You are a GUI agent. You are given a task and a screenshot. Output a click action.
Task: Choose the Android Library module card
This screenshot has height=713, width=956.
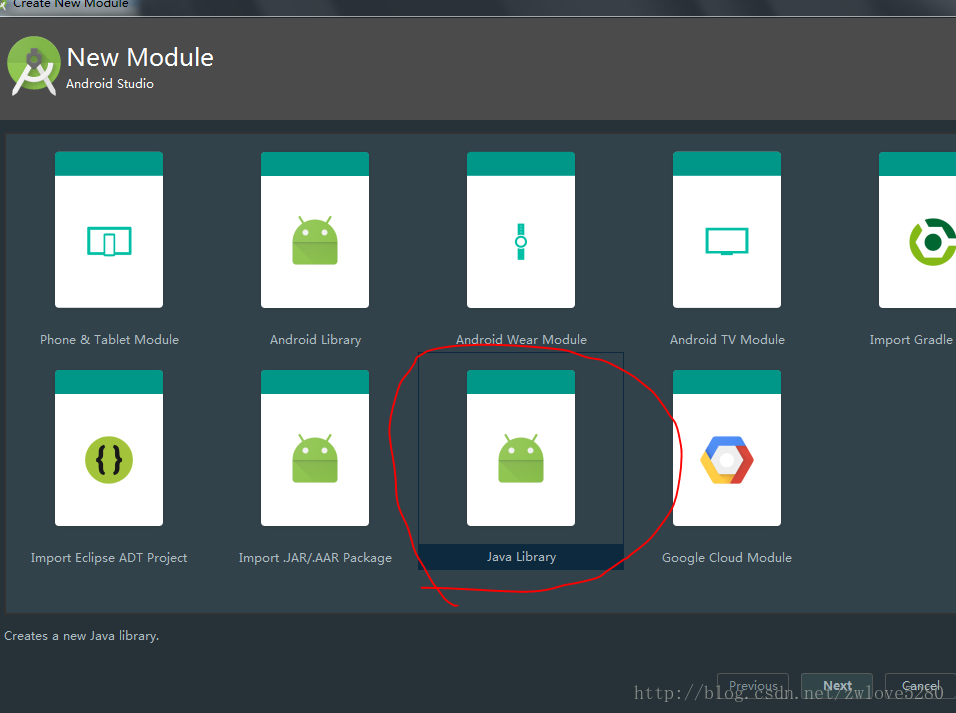[x=315, y=229]
